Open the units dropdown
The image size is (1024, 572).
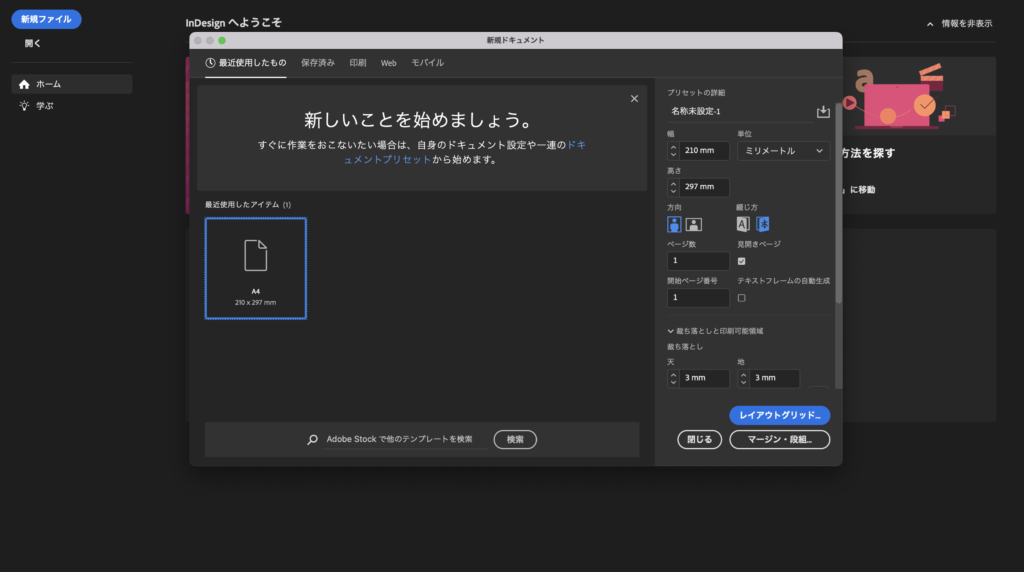[783, 151]
